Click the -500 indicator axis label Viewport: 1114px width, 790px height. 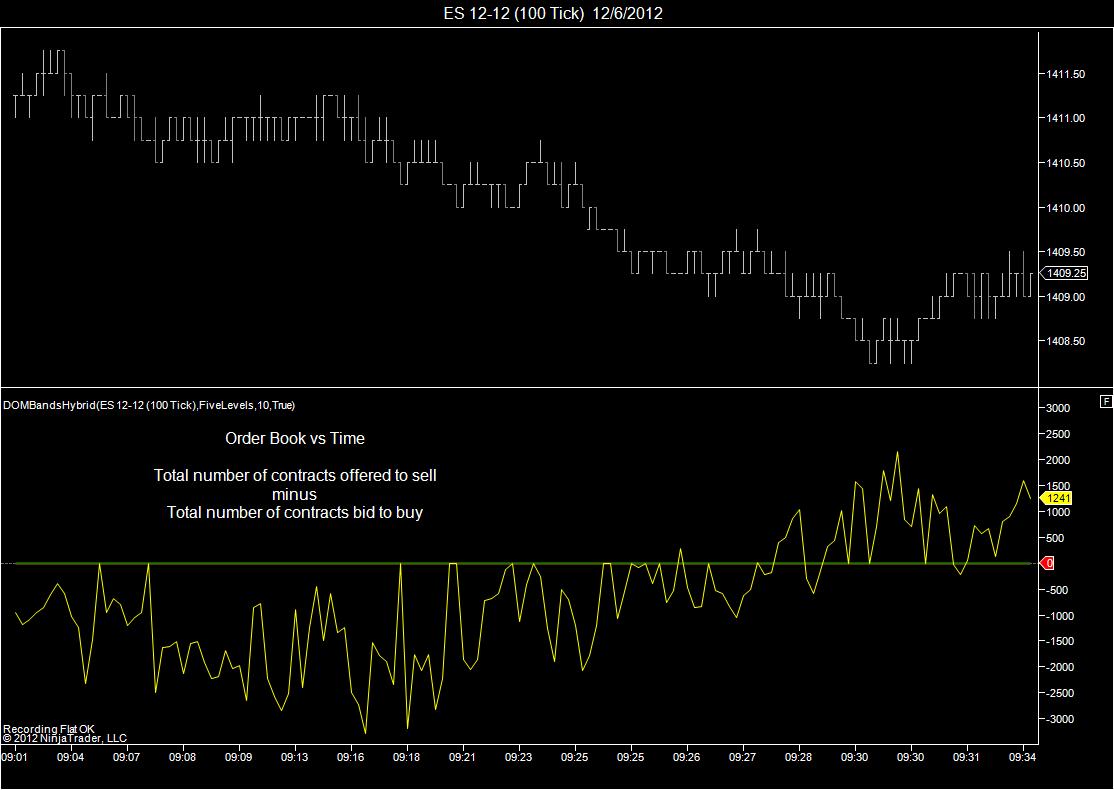pyautogui.click(x=1055, y=590)
